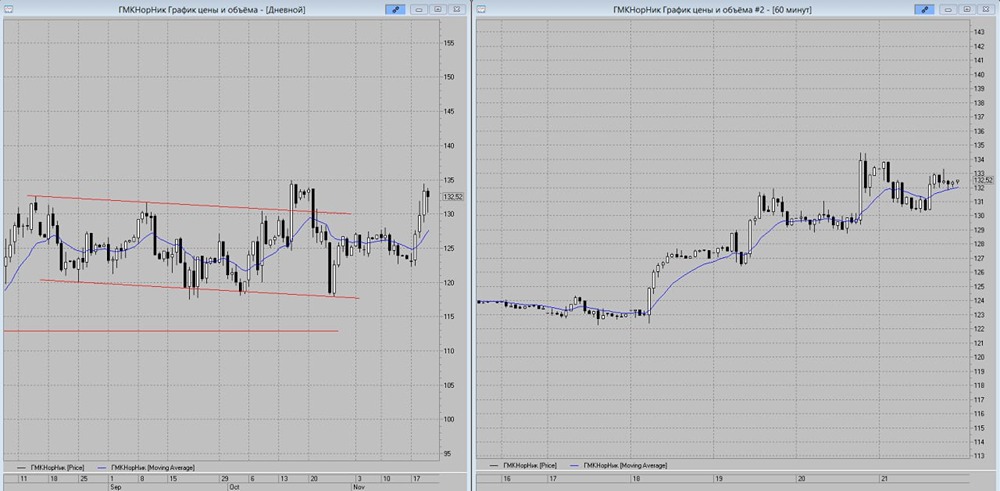
Task: Select the [Moving Average] legend entry in daily chart
Action: point(146,467)
